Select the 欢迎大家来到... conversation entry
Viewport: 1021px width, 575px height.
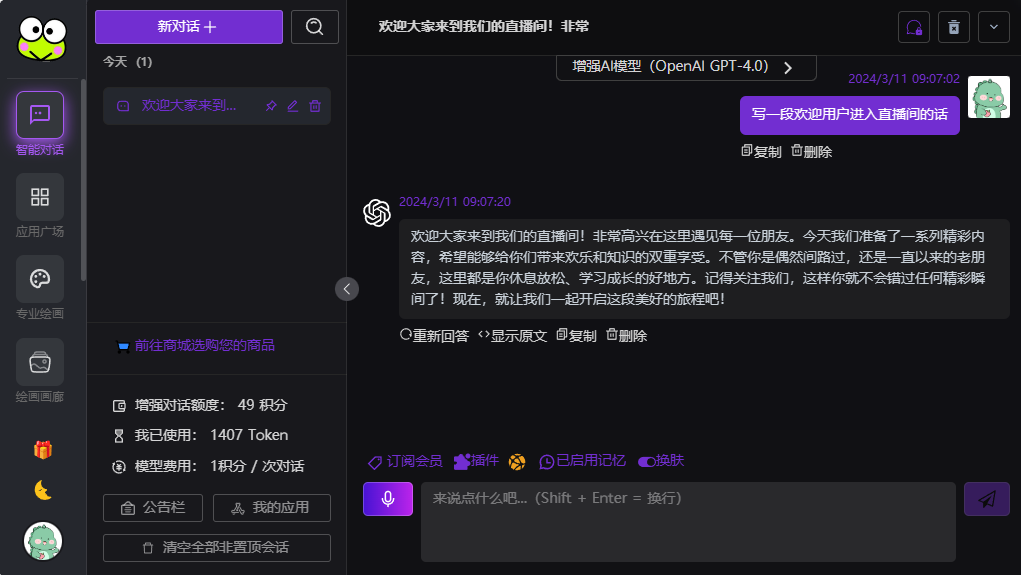tap(217, 105)
